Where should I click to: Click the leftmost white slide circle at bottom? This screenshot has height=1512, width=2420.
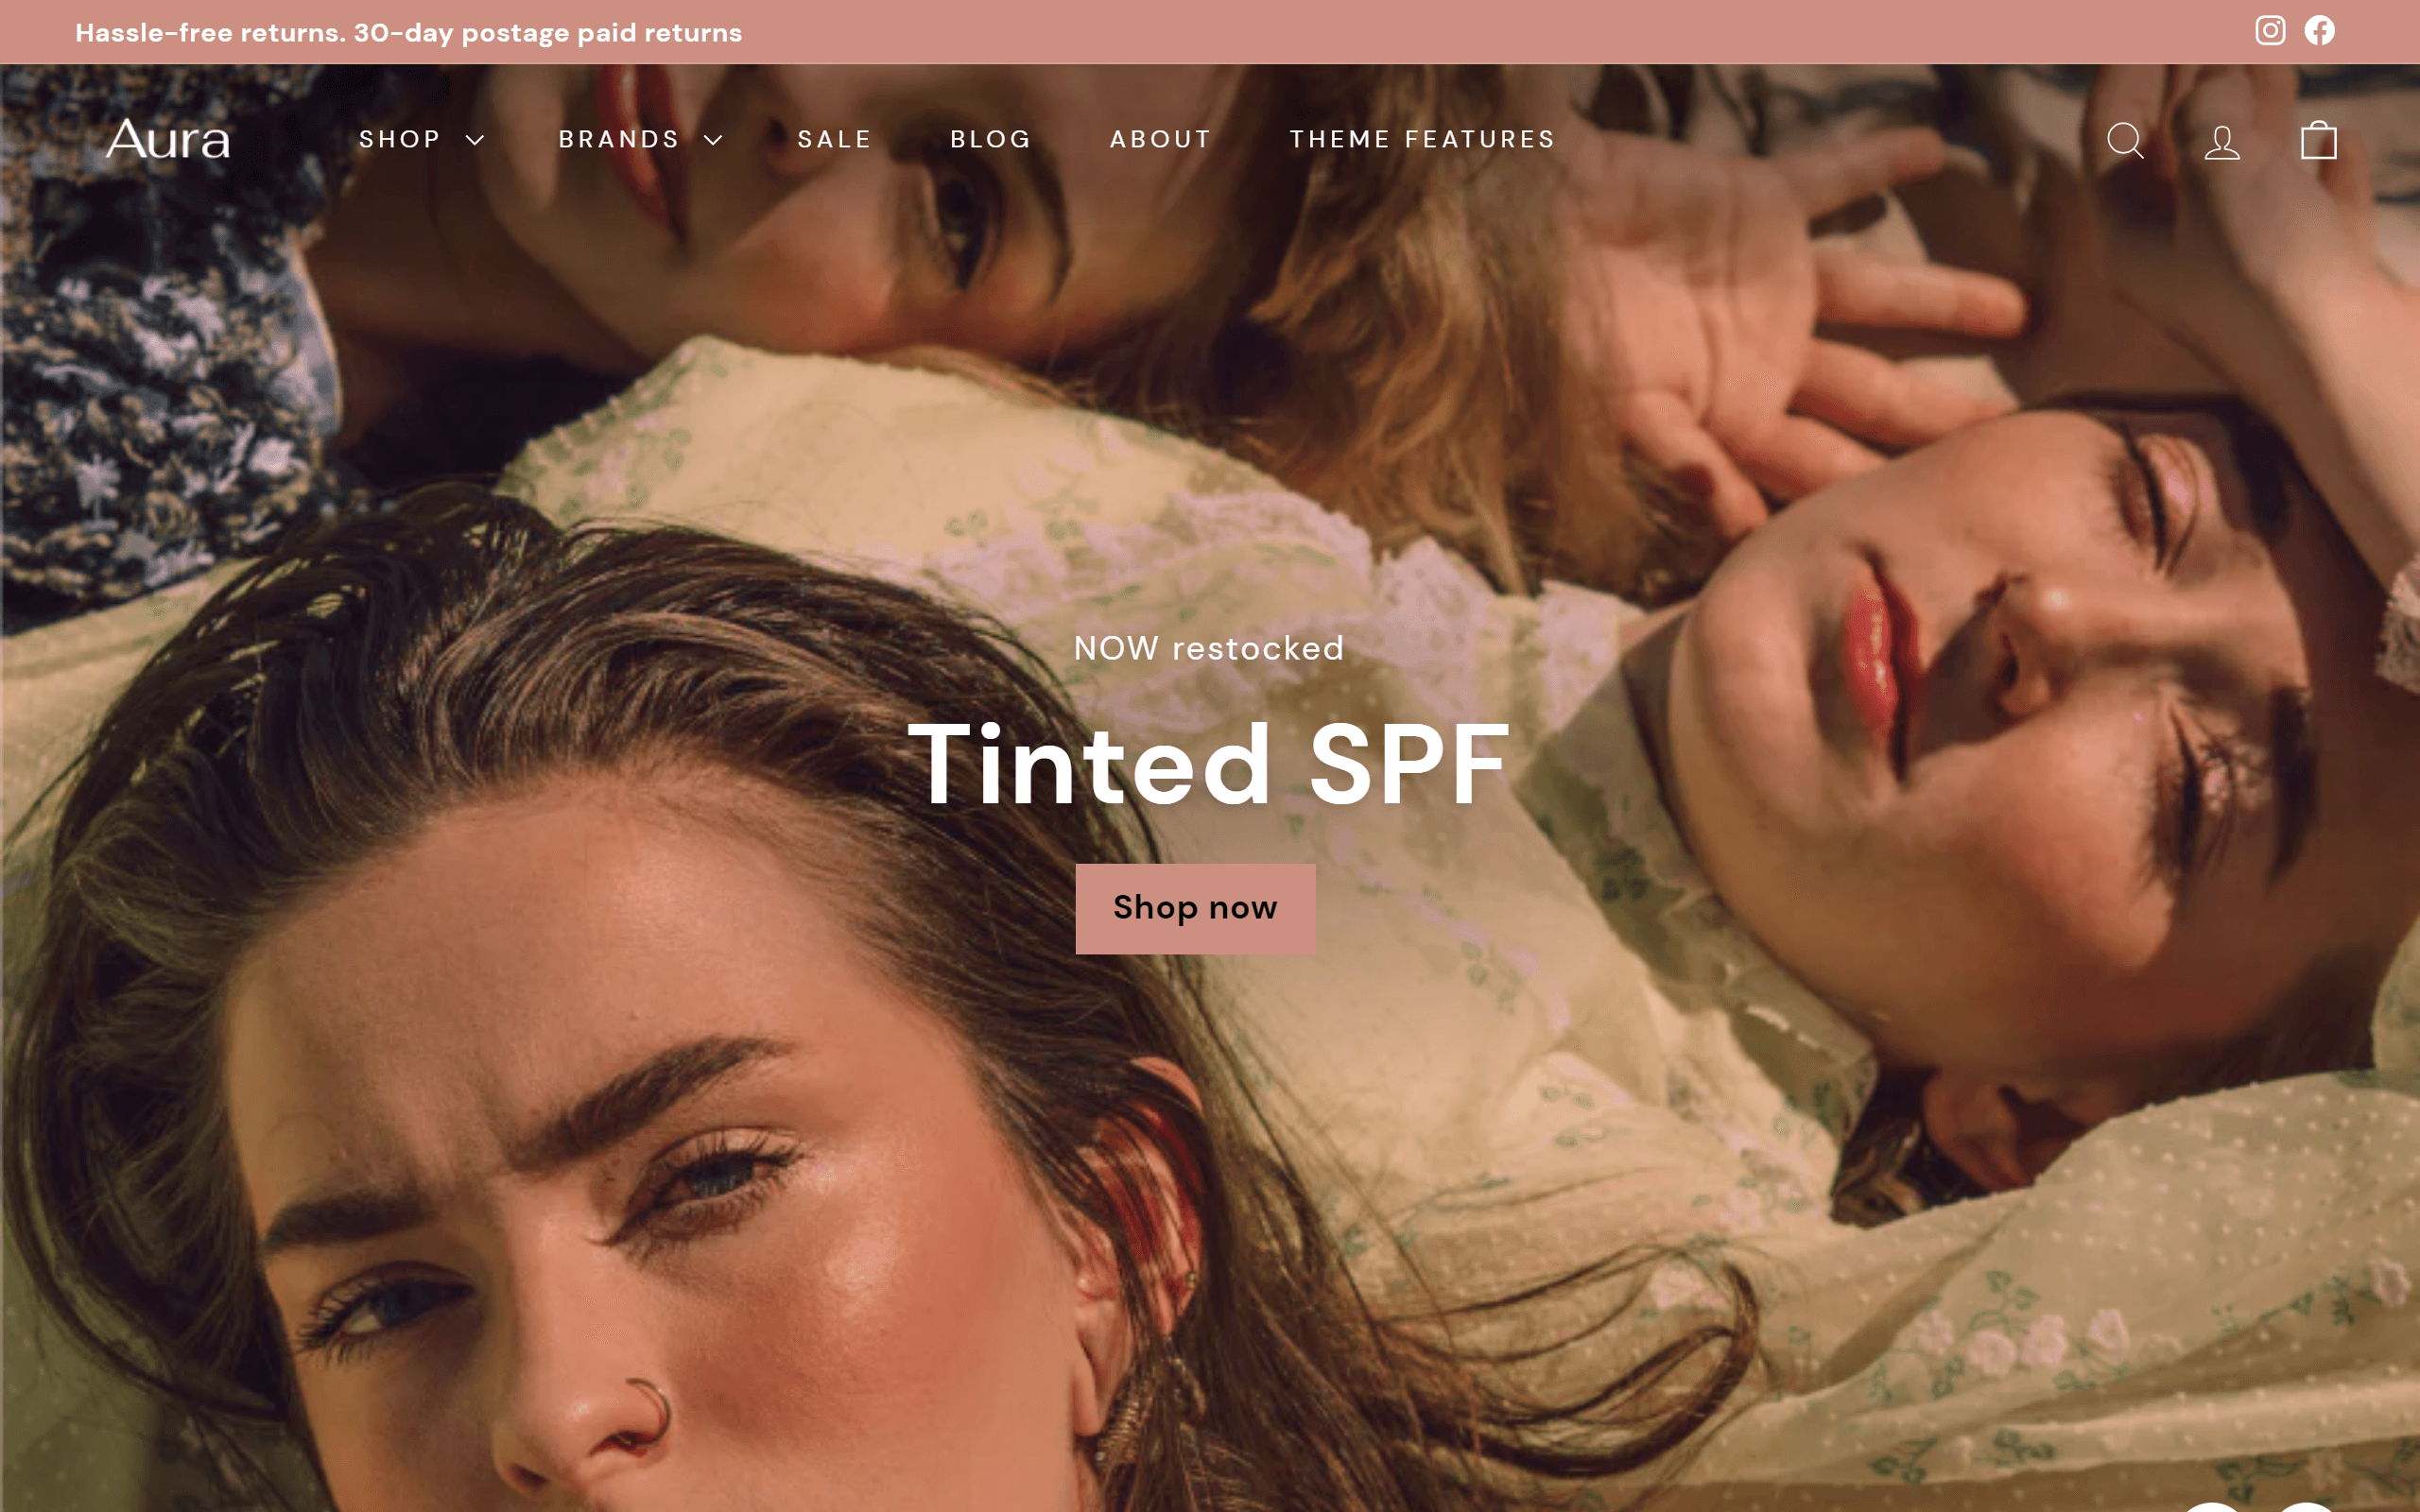click(2210, 1506)
